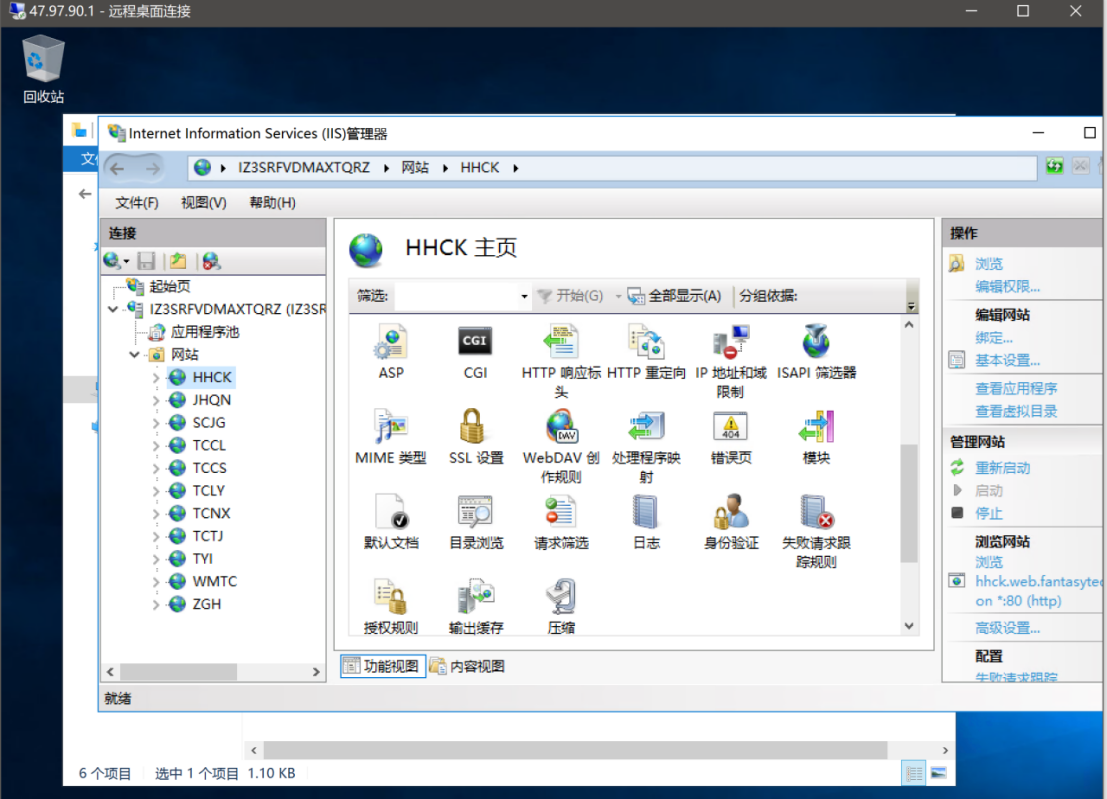Open the MIME 类型 icon
The image size is (1107, 799).
(390, 428)
